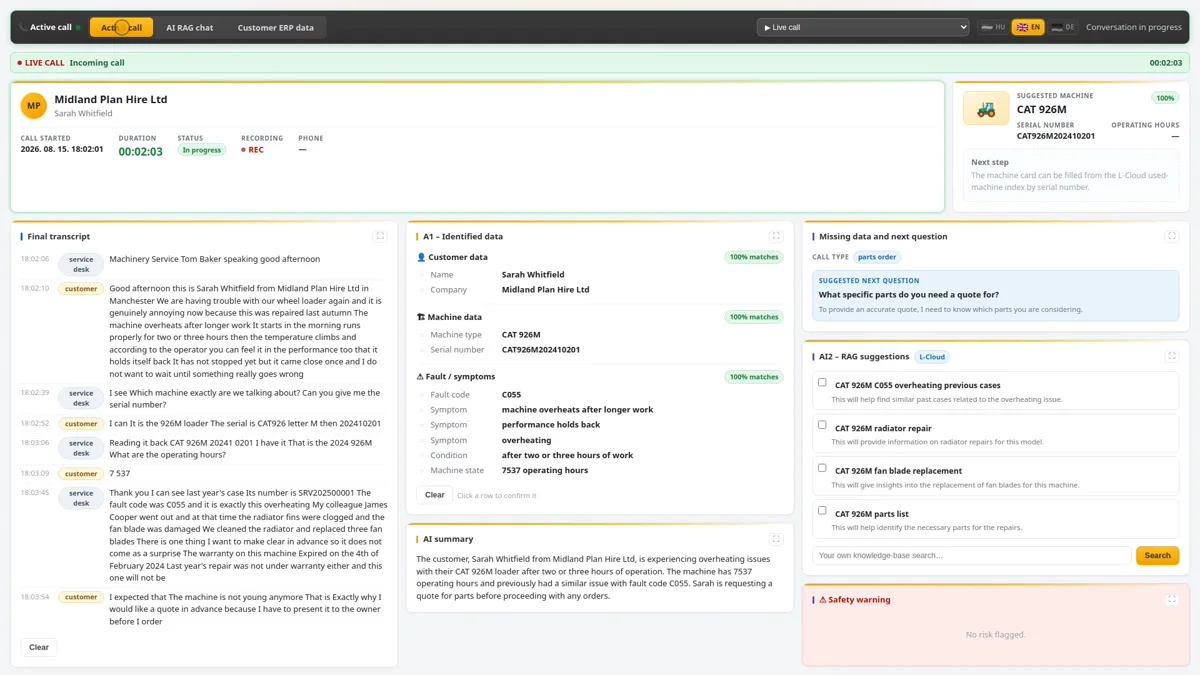
Task: Click the 00:02:03 timer in live call banner
Action: tap(1166, 63)
